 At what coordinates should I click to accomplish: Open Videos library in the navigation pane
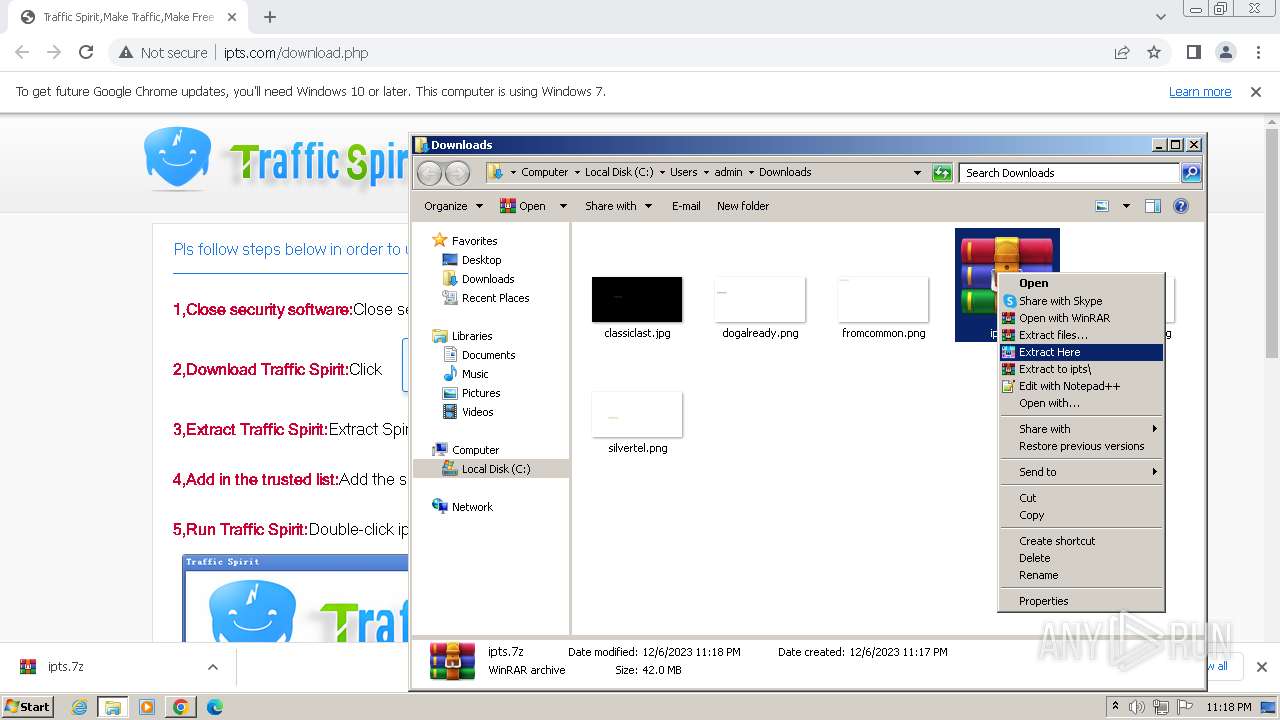tap(477, 412)
